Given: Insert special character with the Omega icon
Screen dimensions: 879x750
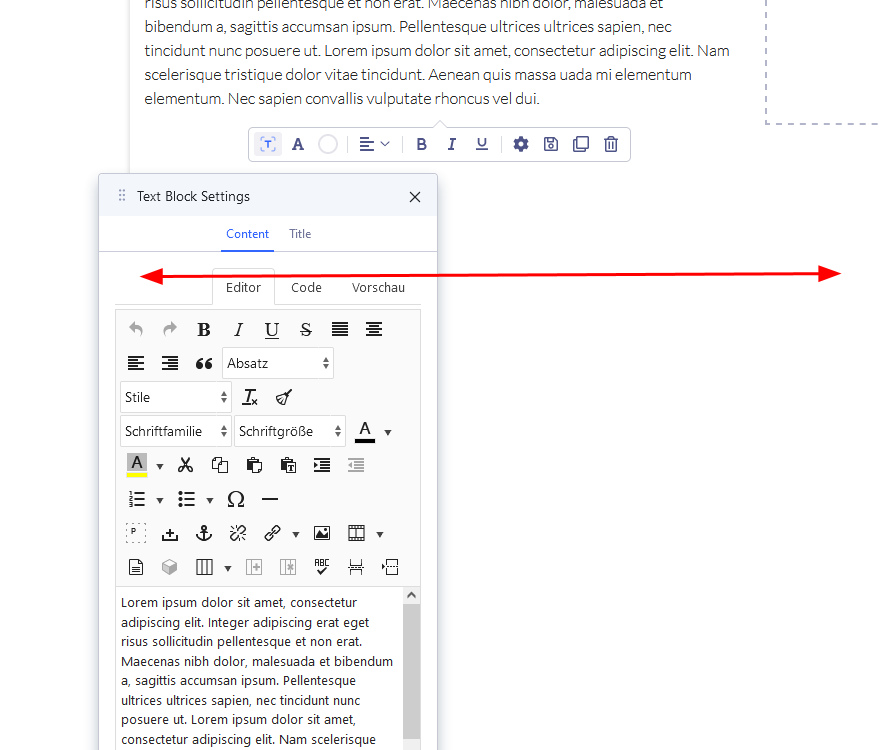Looking at the screenshot, I should pos(236,499).
